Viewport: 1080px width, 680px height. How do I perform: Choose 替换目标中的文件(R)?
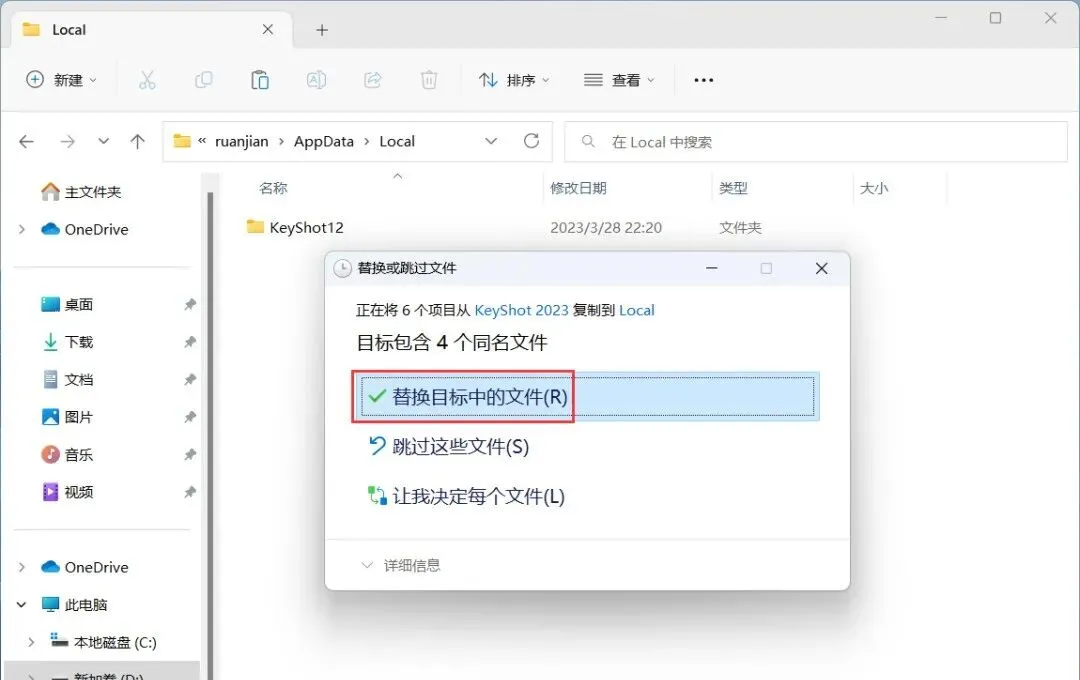click(588, 396)
